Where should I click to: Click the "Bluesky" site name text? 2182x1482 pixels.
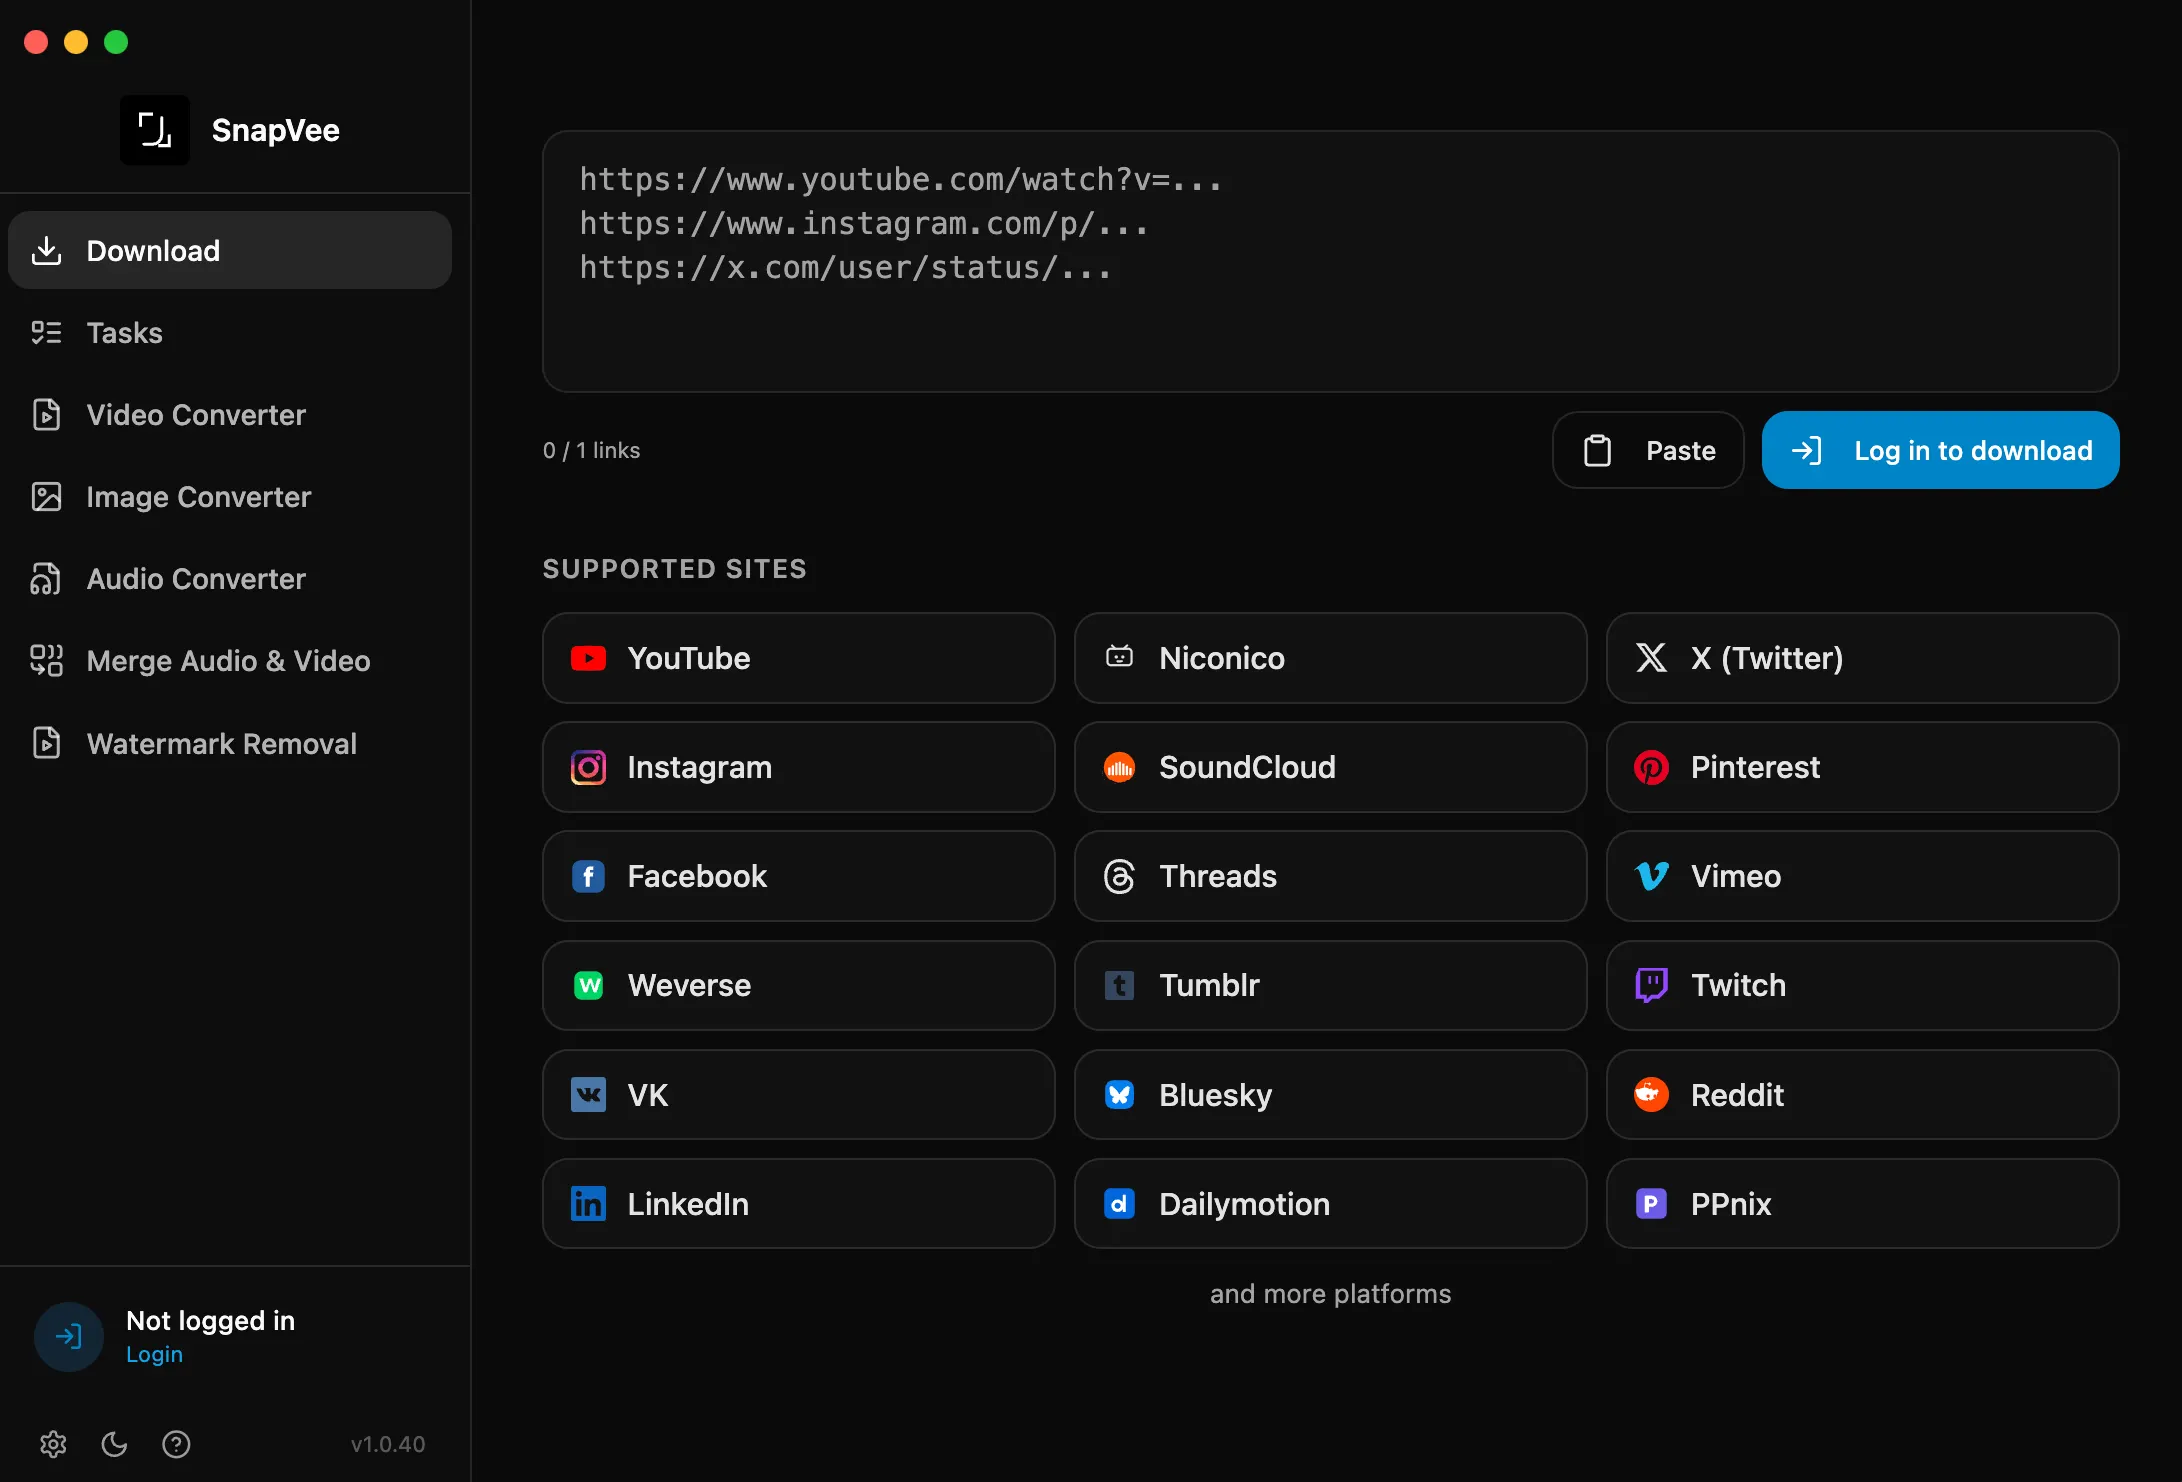(x=1216, y=1095)
